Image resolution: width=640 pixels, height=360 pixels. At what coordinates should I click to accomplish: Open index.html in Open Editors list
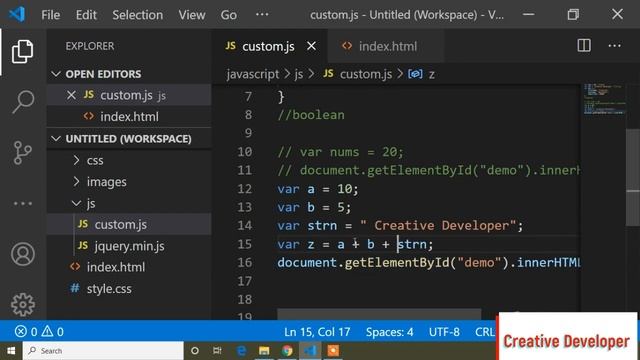pos(129,117)
